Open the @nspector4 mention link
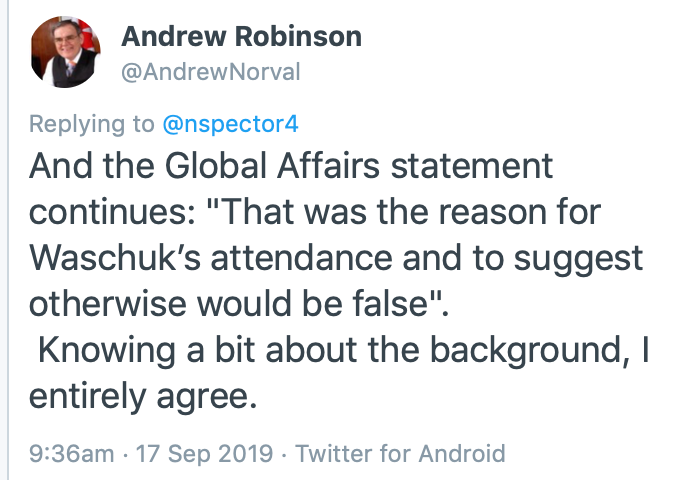The height and width of the screenshot is (480, 678). coord(230,124)
